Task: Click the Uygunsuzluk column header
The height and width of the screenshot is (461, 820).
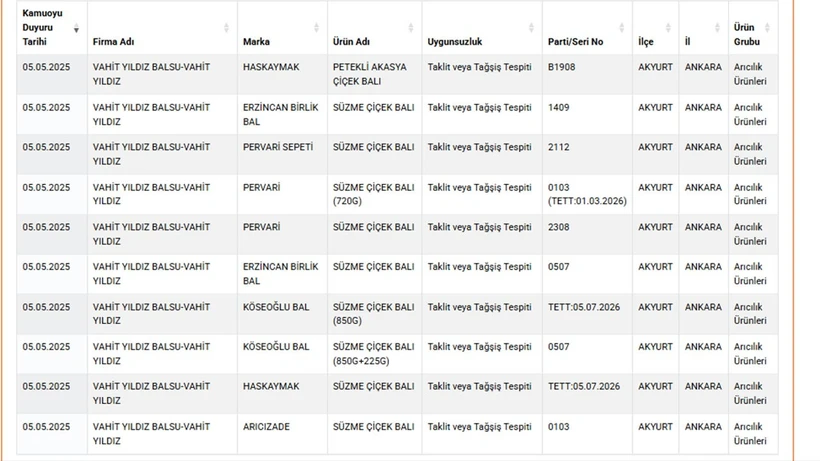Action: [455, 42]
